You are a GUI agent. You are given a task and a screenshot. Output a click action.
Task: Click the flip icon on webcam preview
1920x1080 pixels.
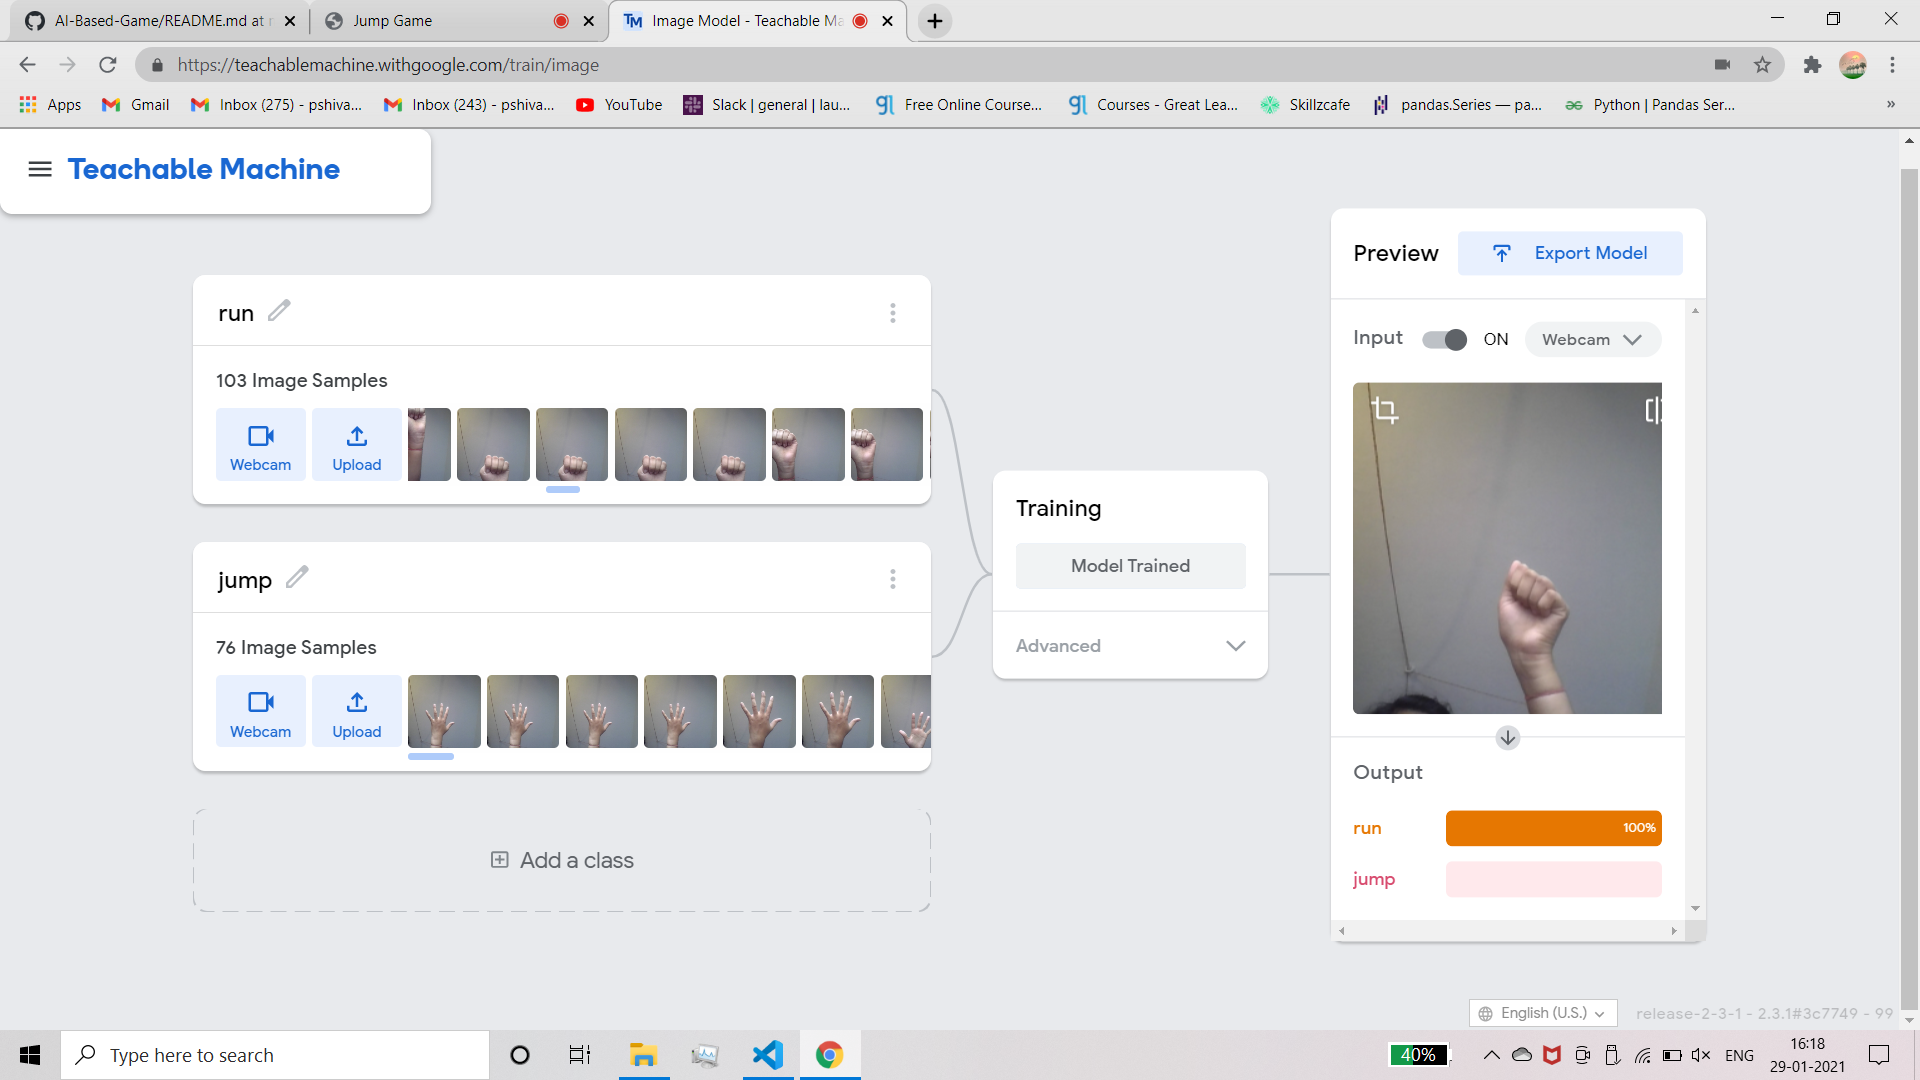click(1652, 410)
